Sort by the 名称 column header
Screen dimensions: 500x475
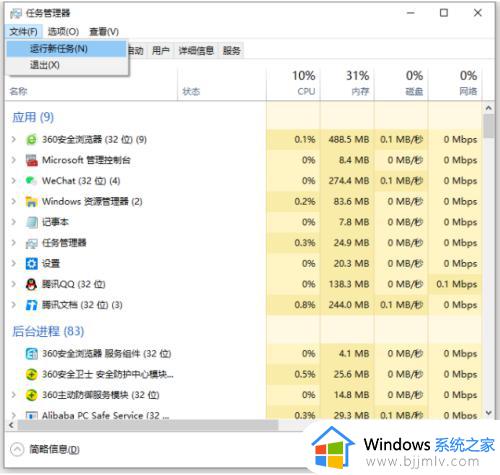click(91, 83)
